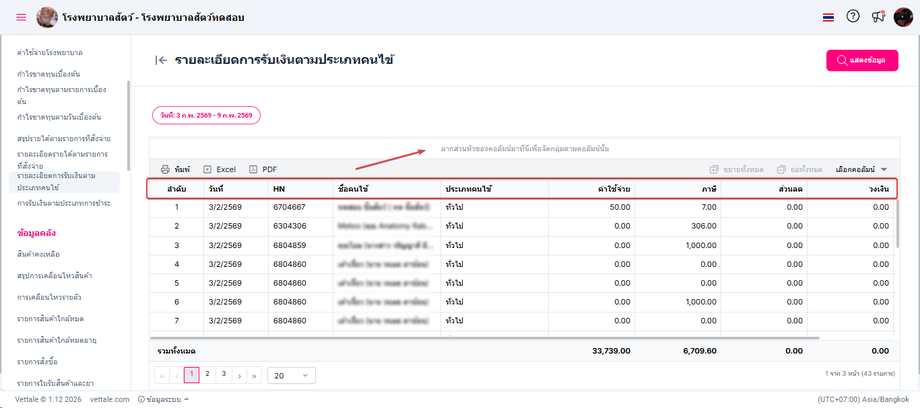
Task: Open sidebar item สรุปรายได้ตามรายการที่สั่งจ่าย
Action: tap(64, 139)
